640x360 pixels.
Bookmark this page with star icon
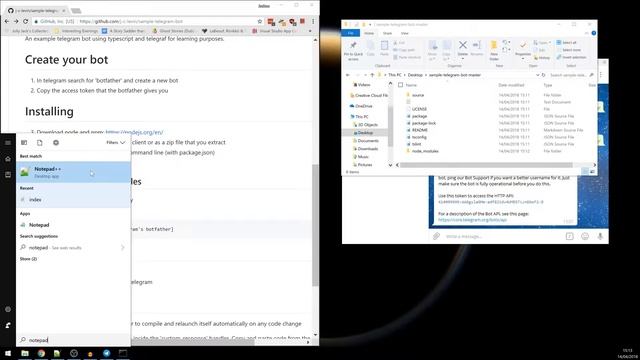tap(260, 21)
